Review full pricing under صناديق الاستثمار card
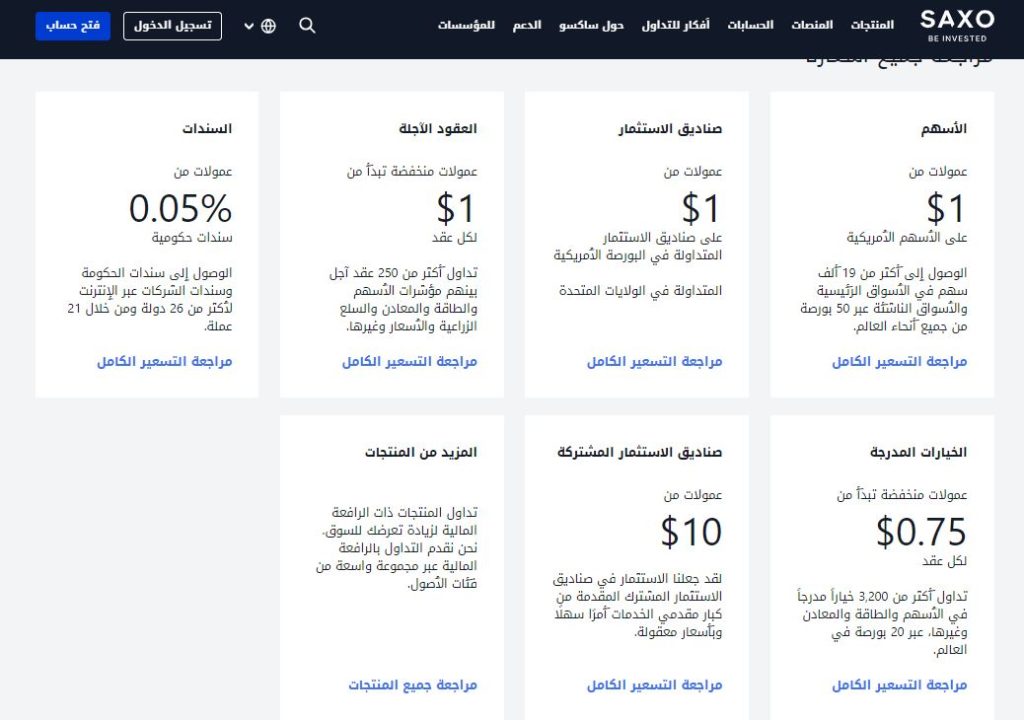Viewport: 1024px width, 720px height. [x=654, y=362]
